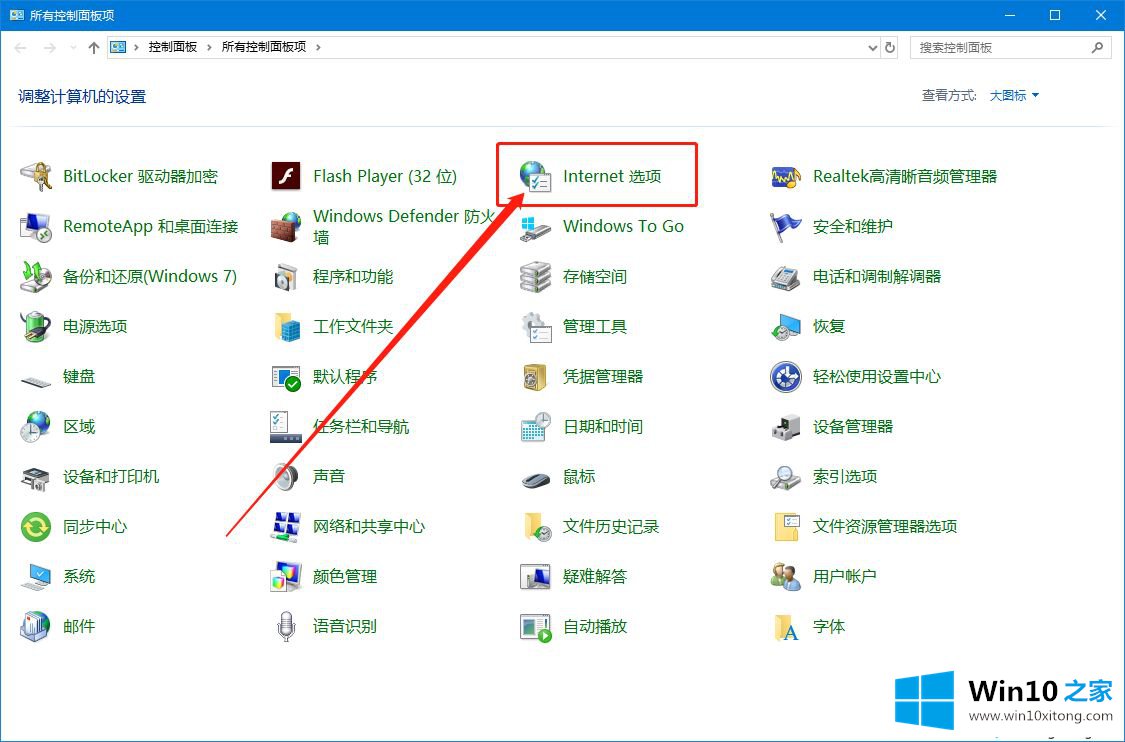
Task: Open 凭据管理器 safe icon
Action: pyautogui.click(x=536, y=377)
